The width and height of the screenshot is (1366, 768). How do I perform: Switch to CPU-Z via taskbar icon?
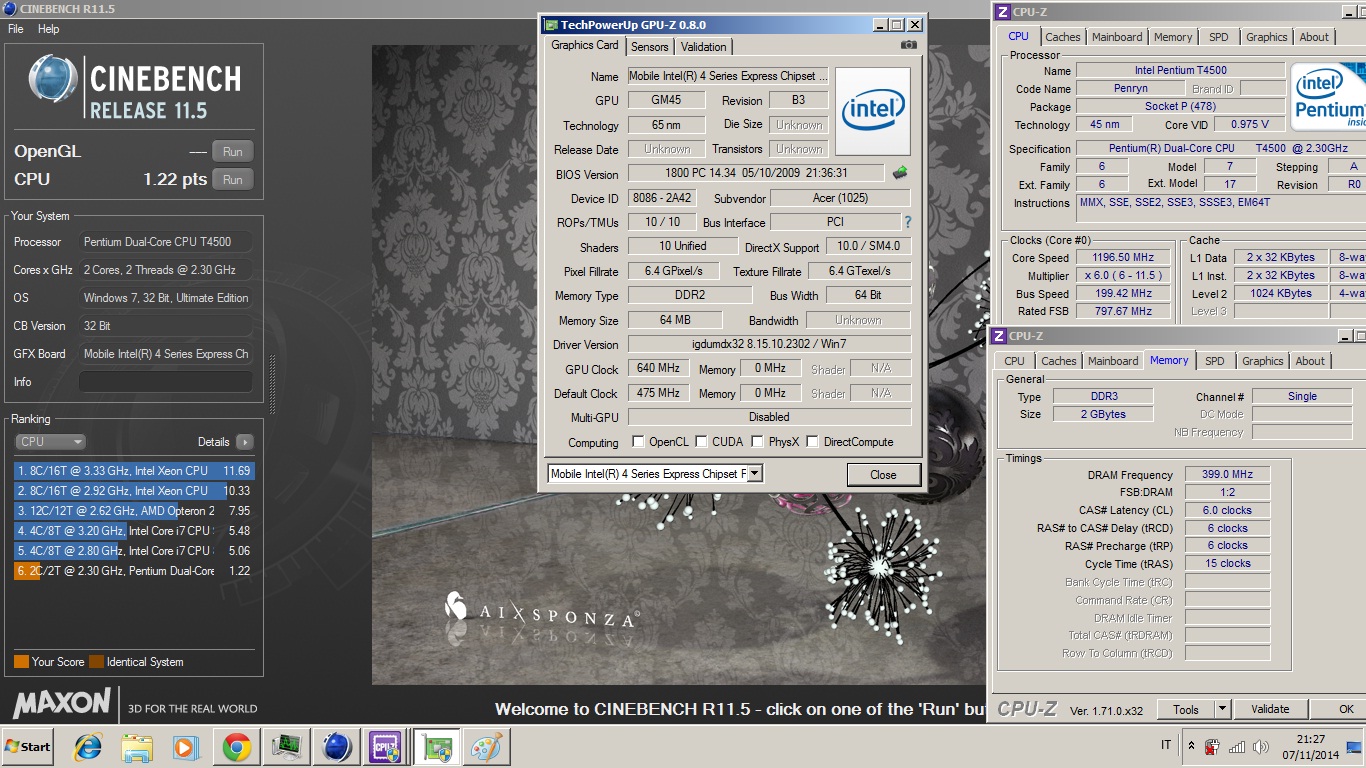coord(385,747)
